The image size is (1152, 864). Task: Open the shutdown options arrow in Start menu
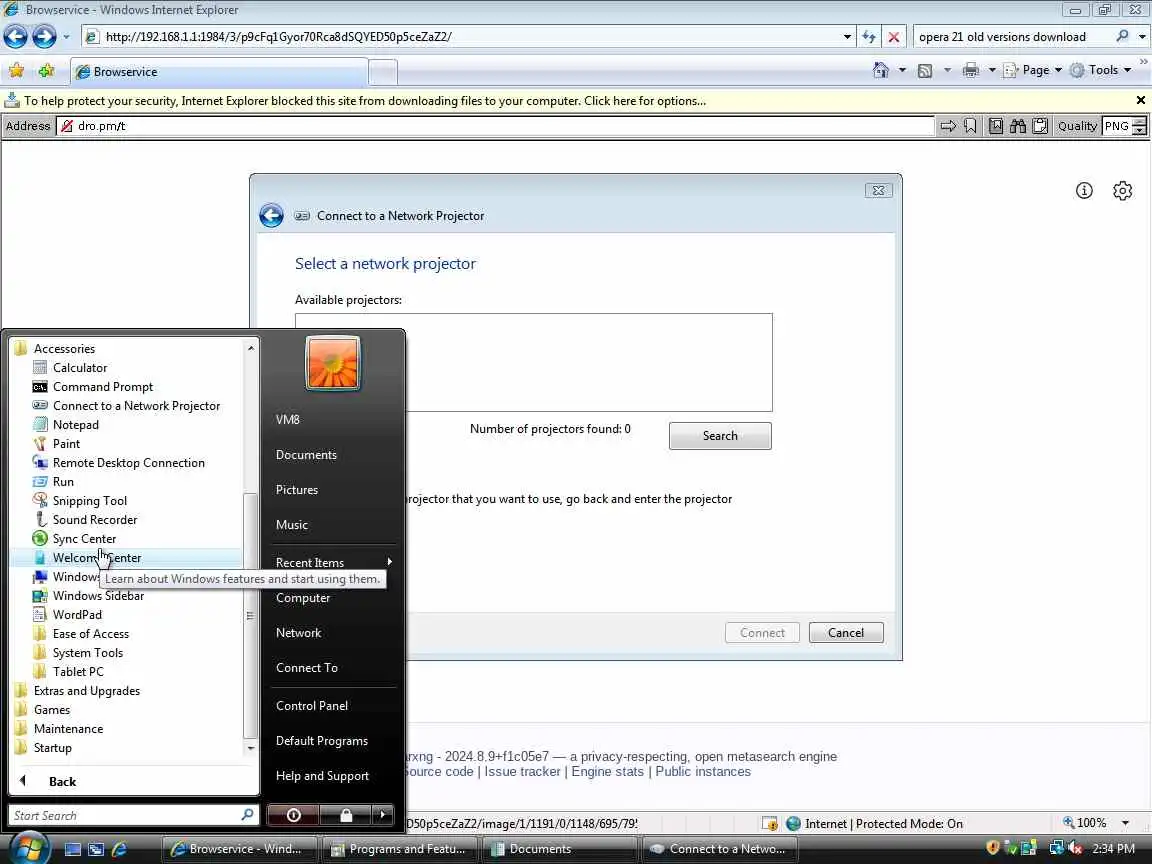tap(382, 815)
